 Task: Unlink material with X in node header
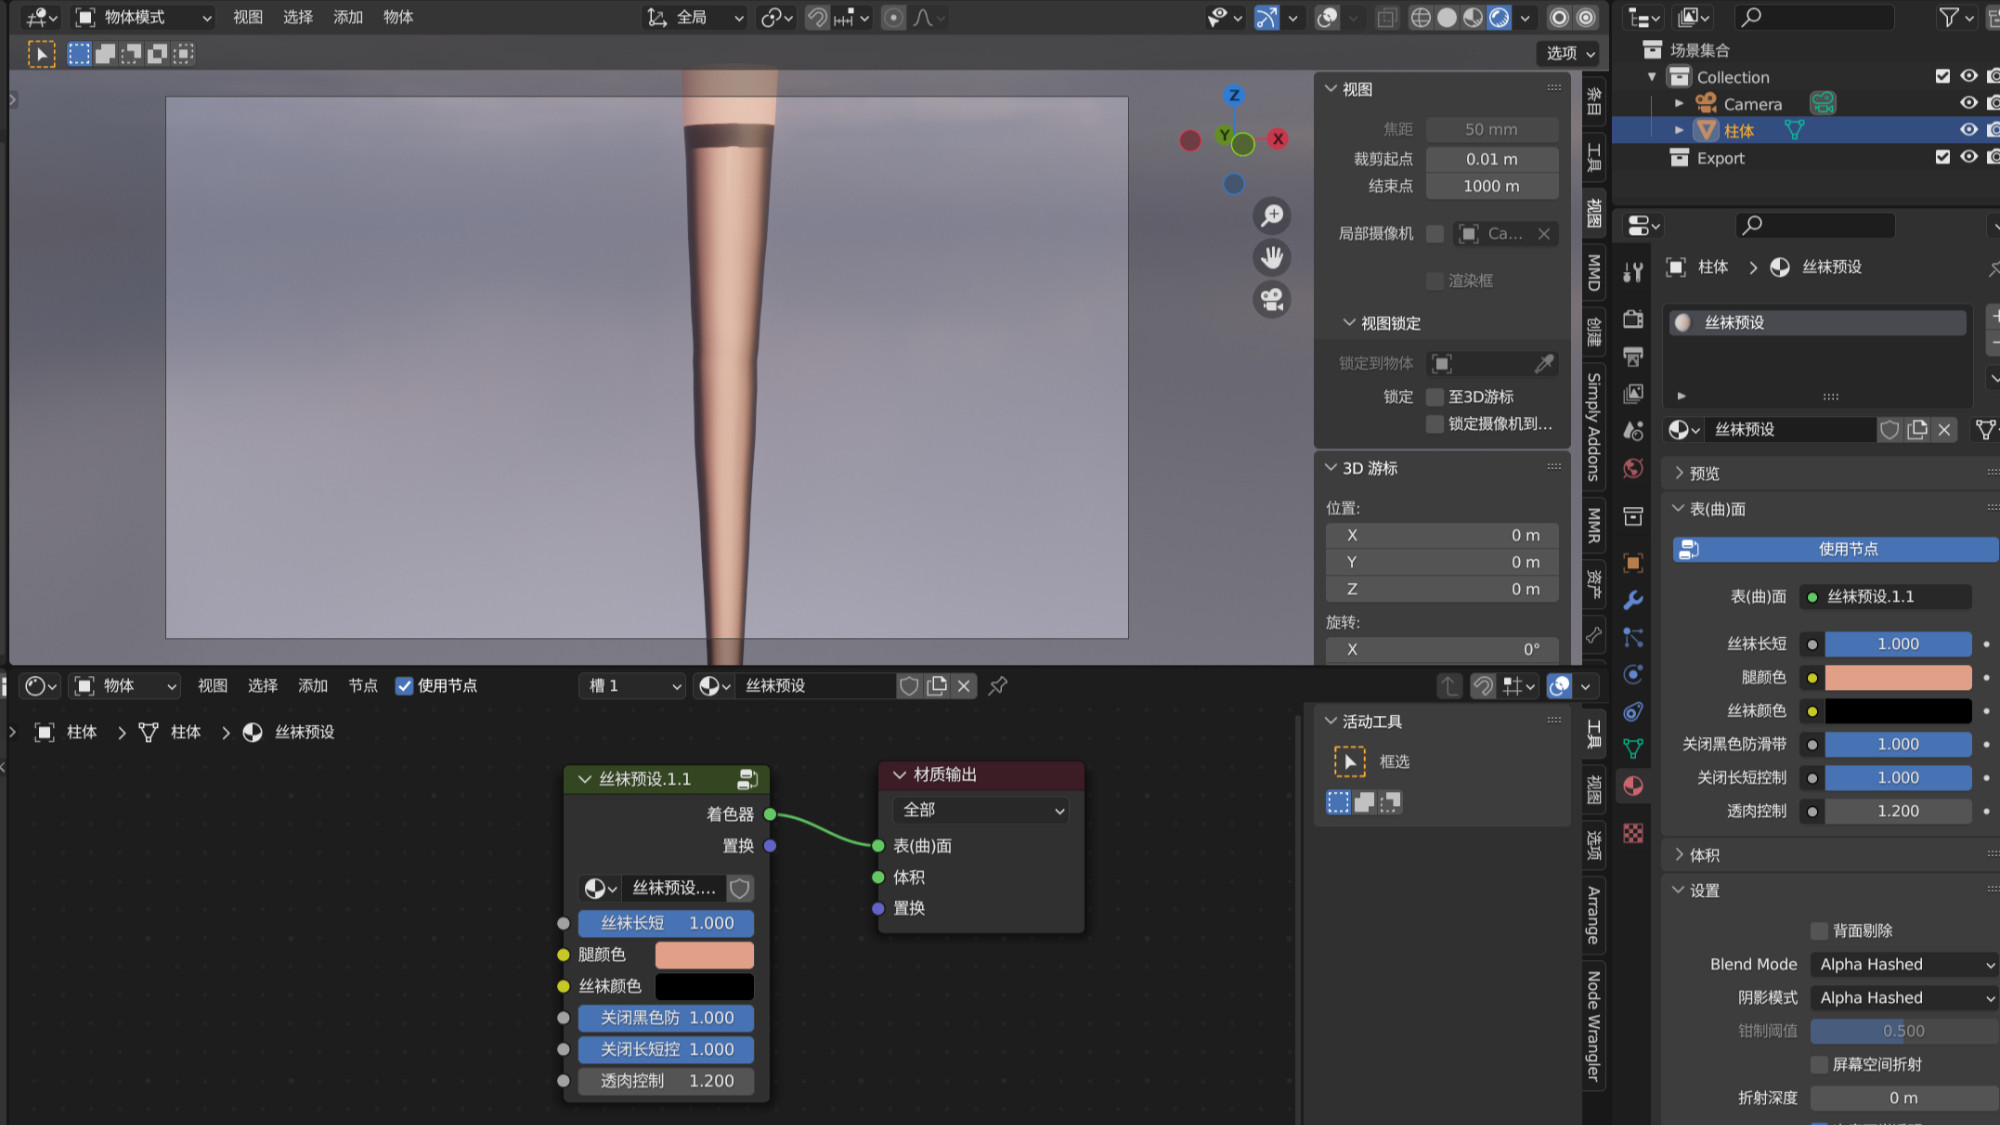(964, 686)
